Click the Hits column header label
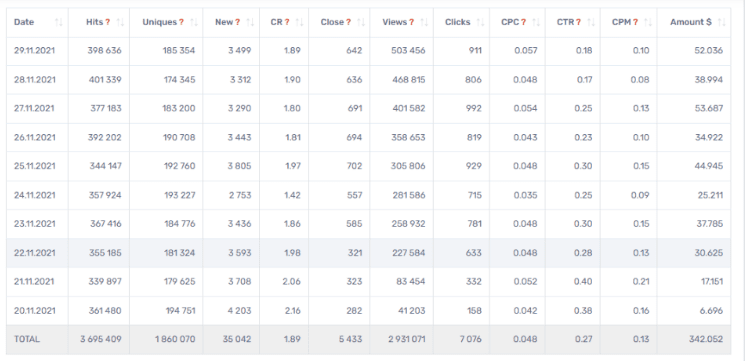This screenshot has width=745, height=361. tap(95, 22)
